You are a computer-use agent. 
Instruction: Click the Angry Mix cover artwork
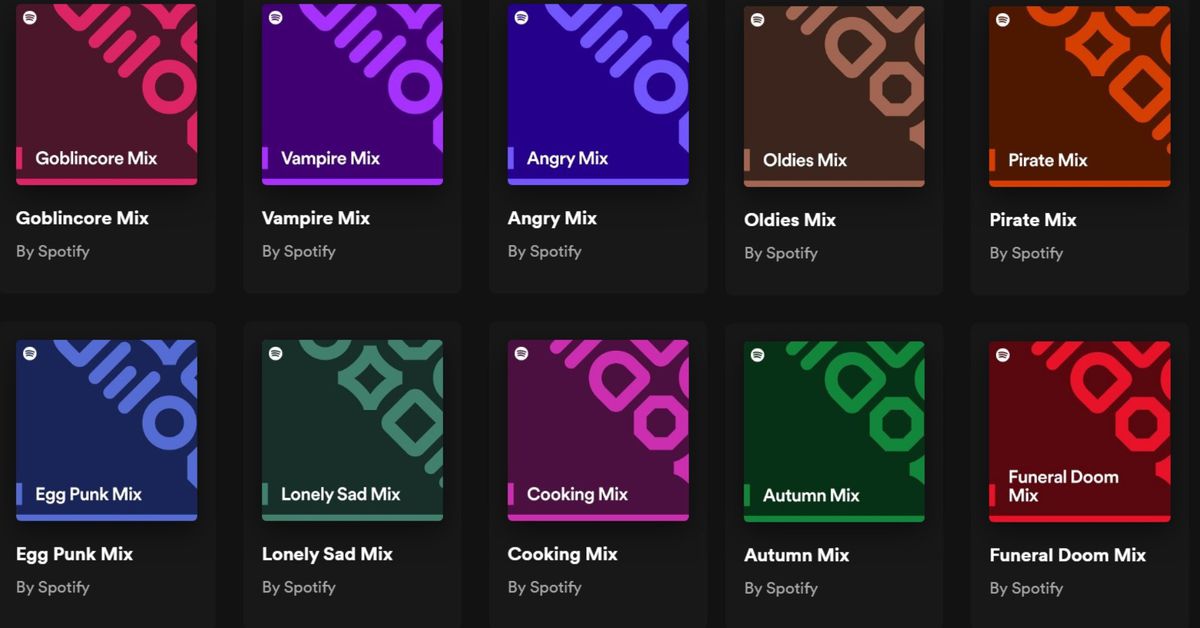point(598,93)
